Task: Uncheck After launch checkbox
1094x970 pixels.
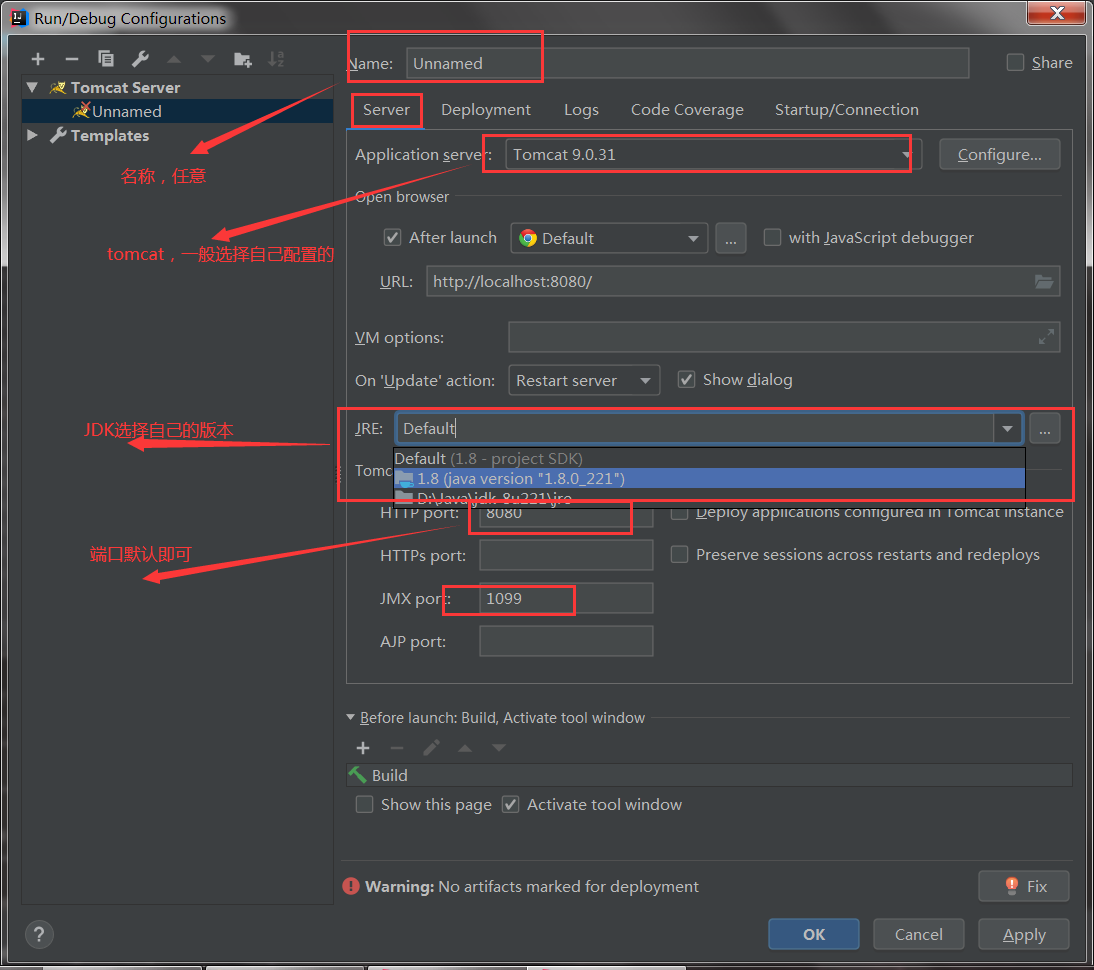Action: (392, 238)
